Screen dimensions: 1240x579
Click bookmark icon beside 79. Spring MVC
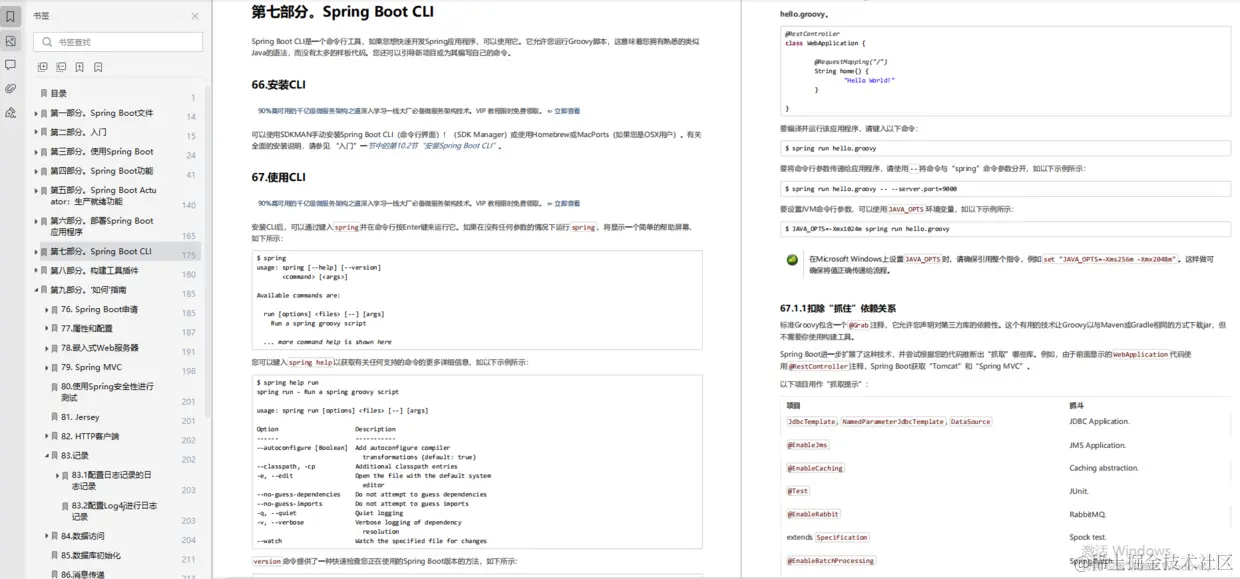pyautogui.click(x=54, y=367)
